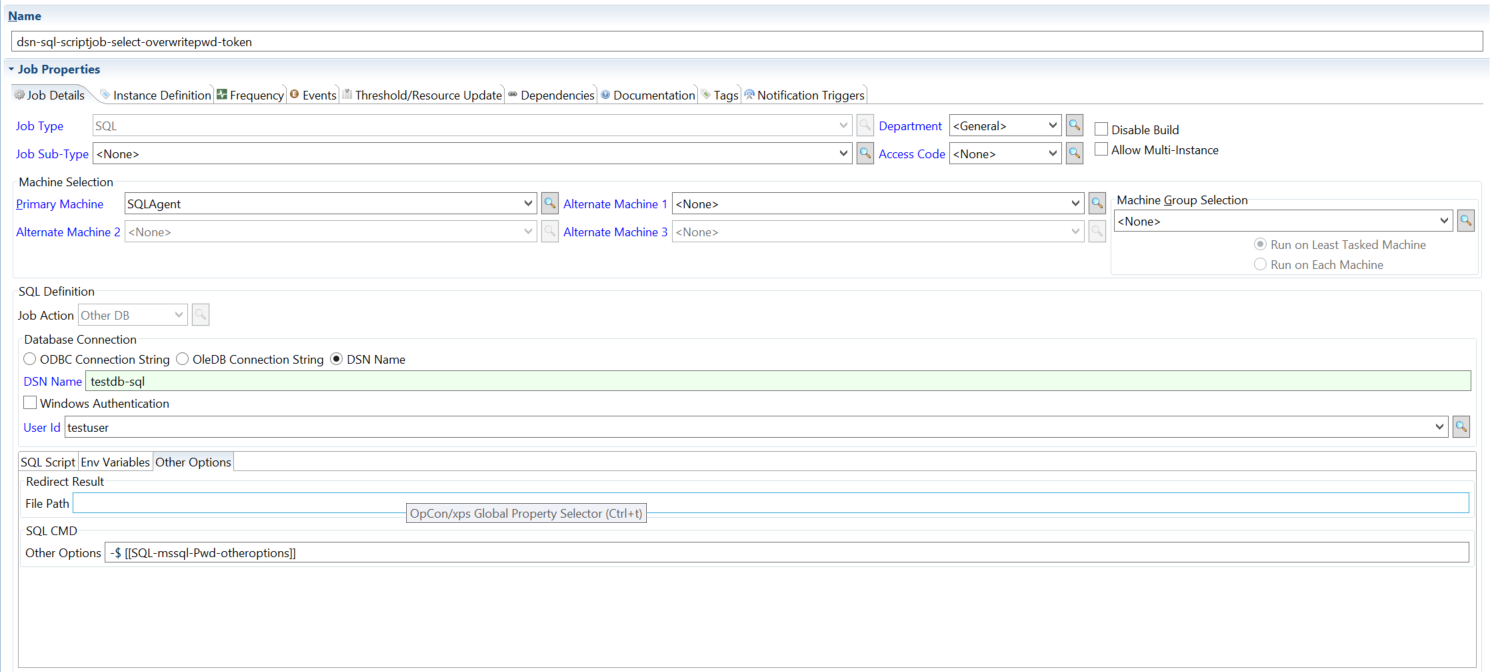Screen dimensions: 1490x672
Task: Open the User Id testuser dropdown
Action: [1440, 427]
